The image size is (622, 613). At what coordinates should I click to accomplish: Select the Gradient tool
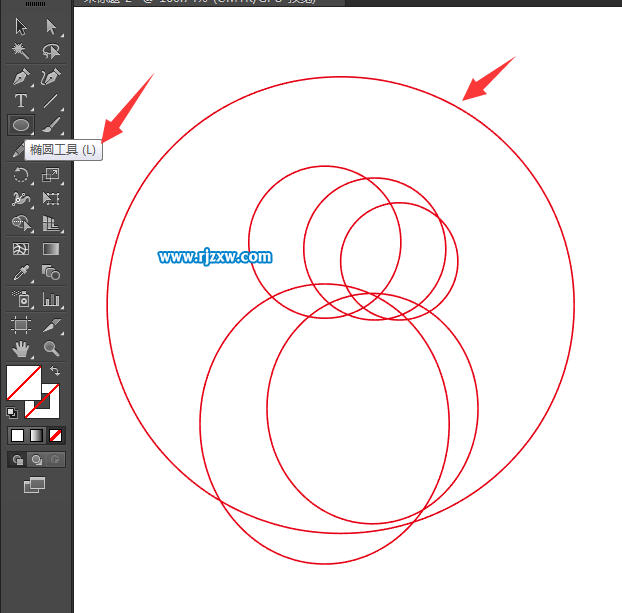(51, 249)
